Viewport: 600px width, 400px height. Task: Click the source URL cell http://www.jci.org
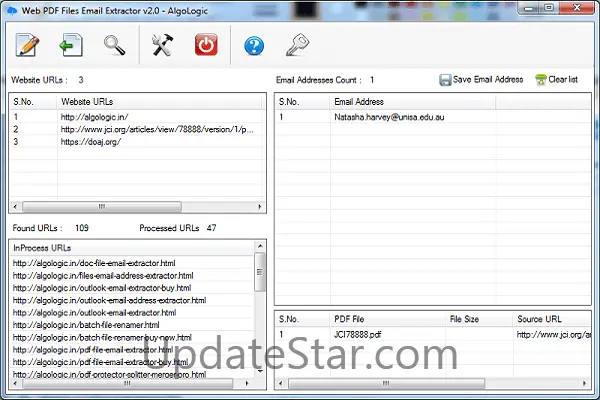click(x=553, y=335)
